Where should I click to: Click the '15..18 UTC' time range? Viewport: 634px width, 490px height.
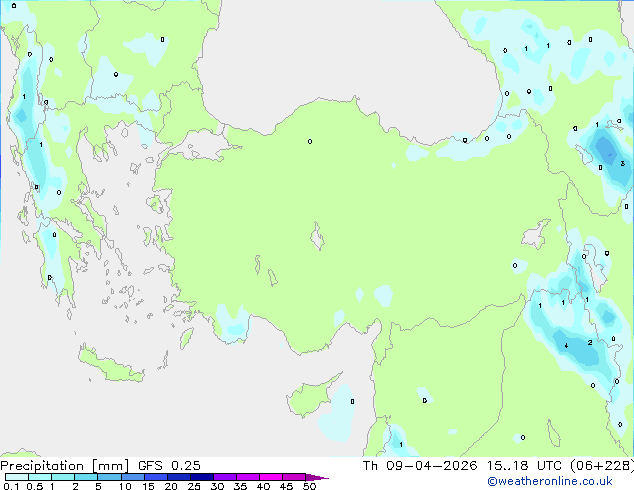click(x=524, y=466)
